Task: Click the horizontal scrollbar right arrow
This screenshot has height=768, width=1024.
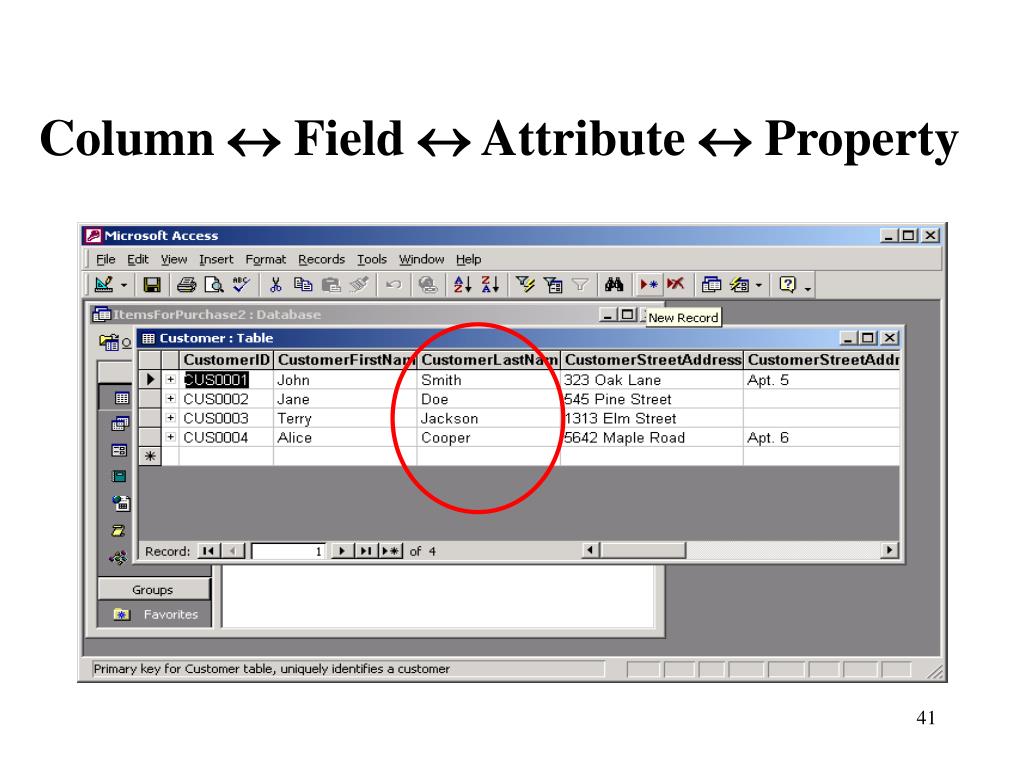Action: [x=888, y=550]
